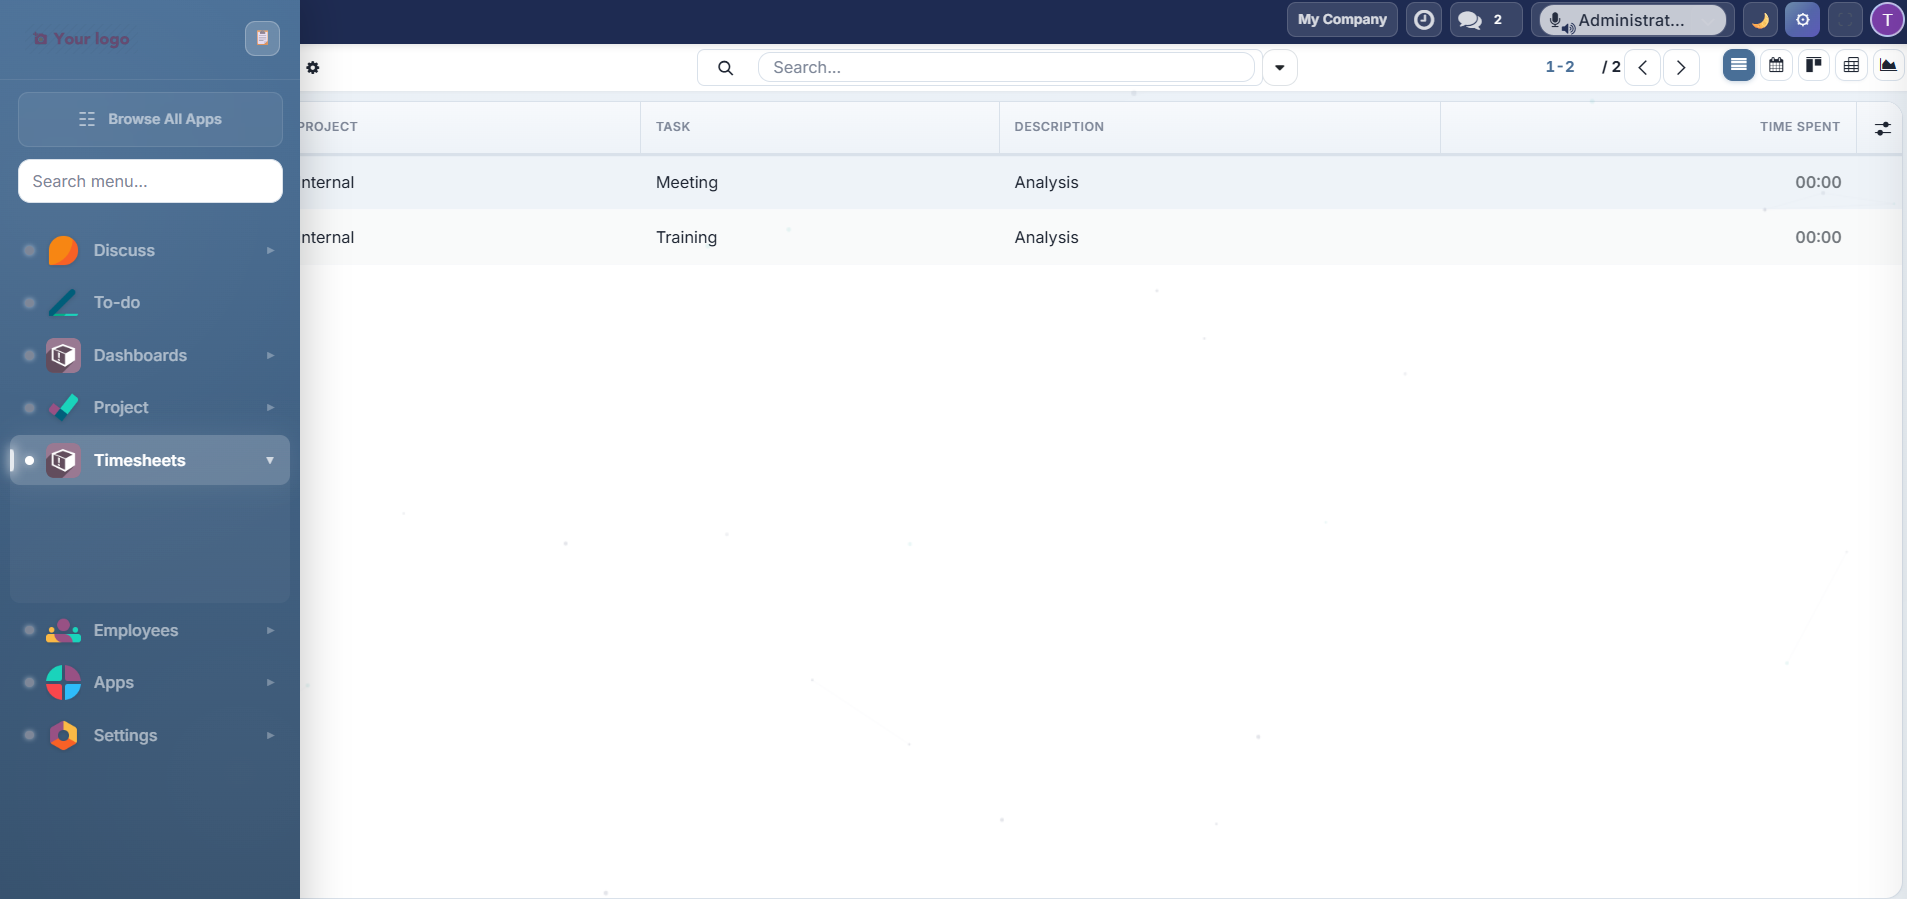Click into the Search menu field
Image resolution: width=1907 pixels, height=899 pixels.
[150, 181]
